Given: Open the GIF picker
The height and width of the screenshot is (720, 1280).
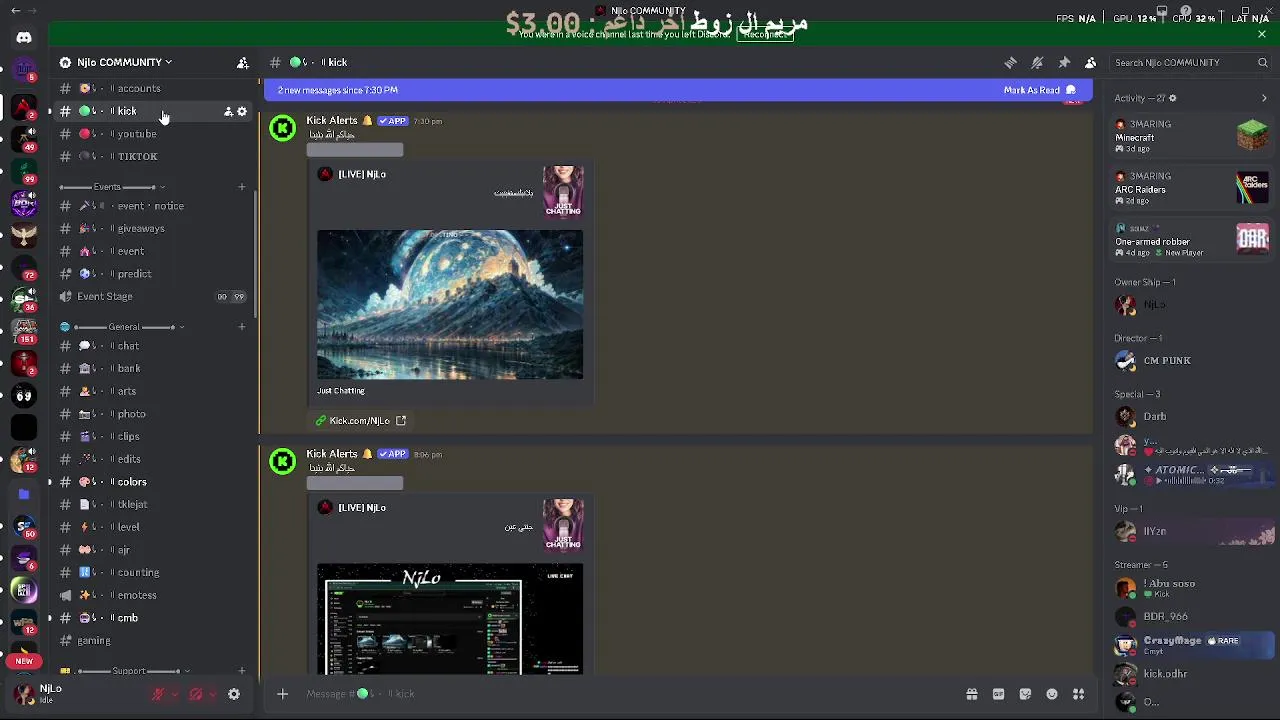Looking at the screenshot, I should [x=998, y=694].
